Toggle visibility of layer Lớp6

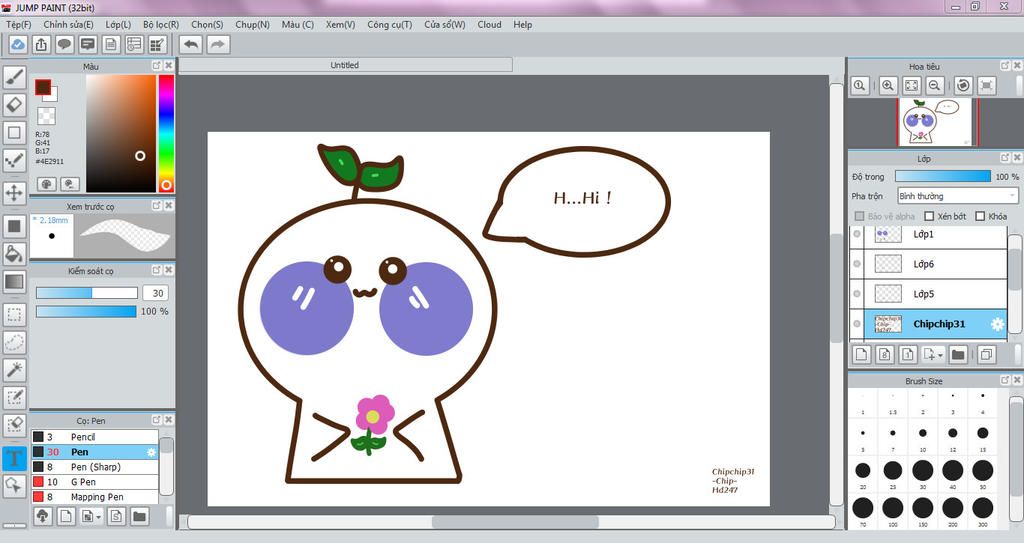coord(857,264)
